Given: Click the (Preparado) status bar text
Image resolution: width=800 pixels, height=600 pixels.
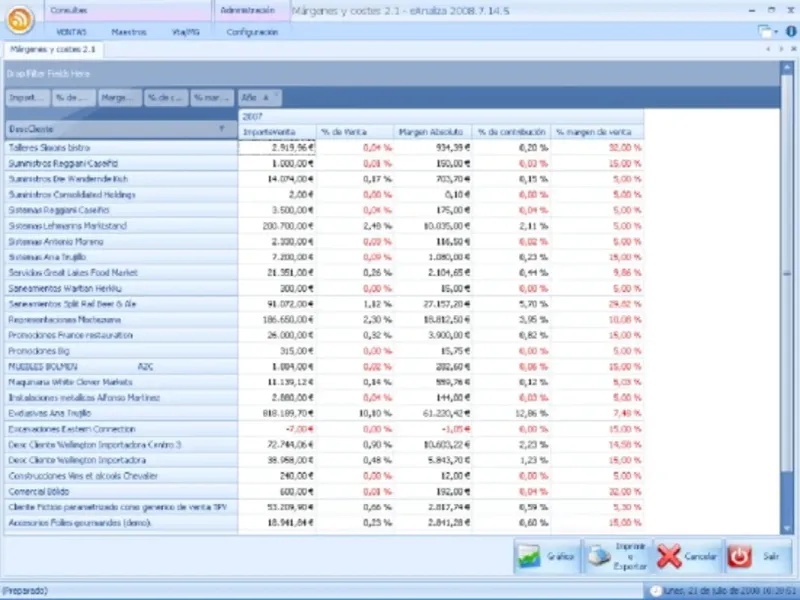Looking at the screenshot, I should coord(25,591).
